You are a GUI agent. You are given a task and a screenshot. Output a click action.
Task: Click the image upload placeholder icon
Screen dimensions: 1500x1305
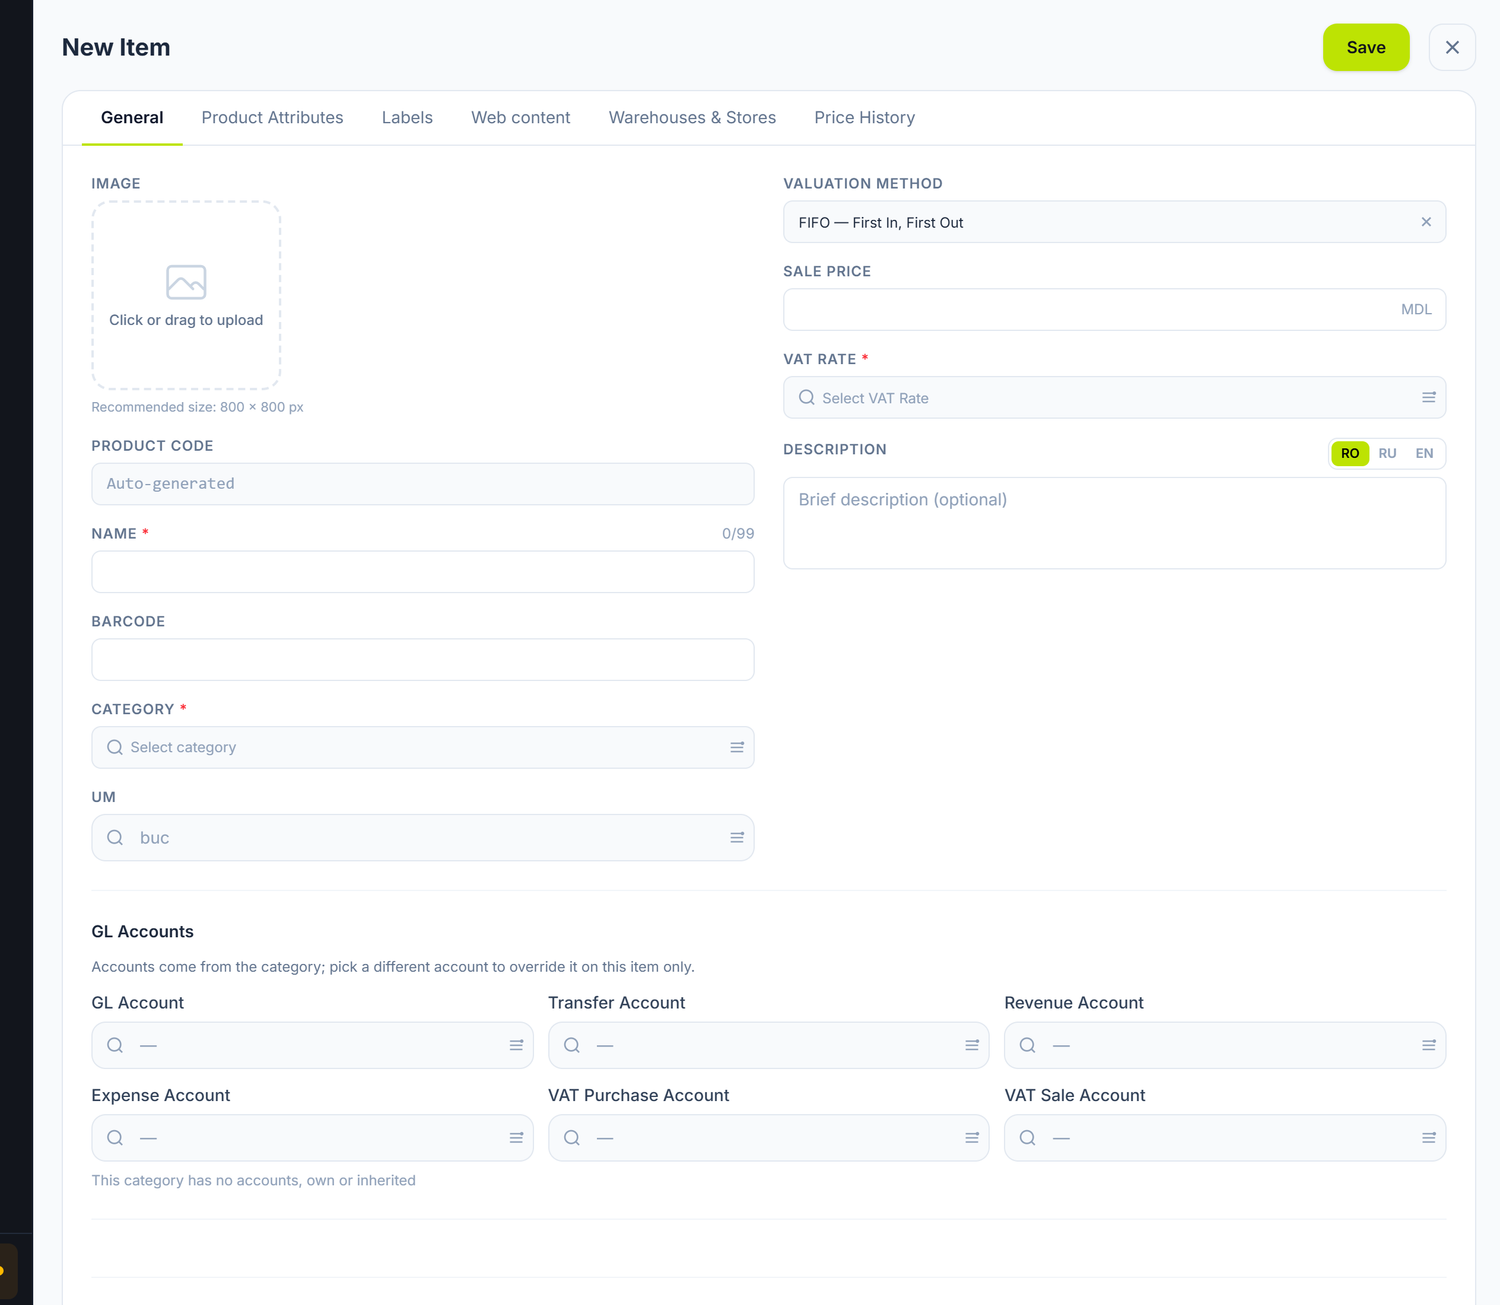pos(186,282)
